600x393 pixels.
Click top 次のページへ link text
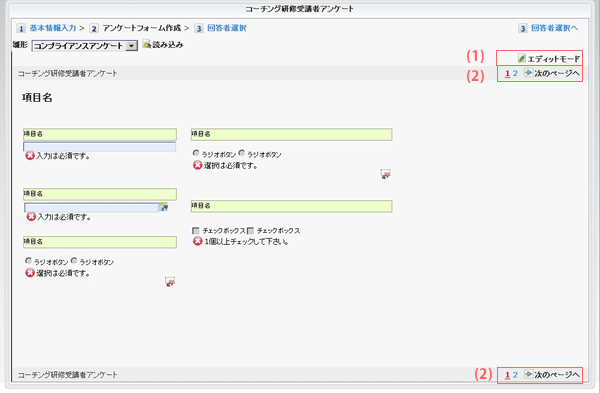point(557,73)
